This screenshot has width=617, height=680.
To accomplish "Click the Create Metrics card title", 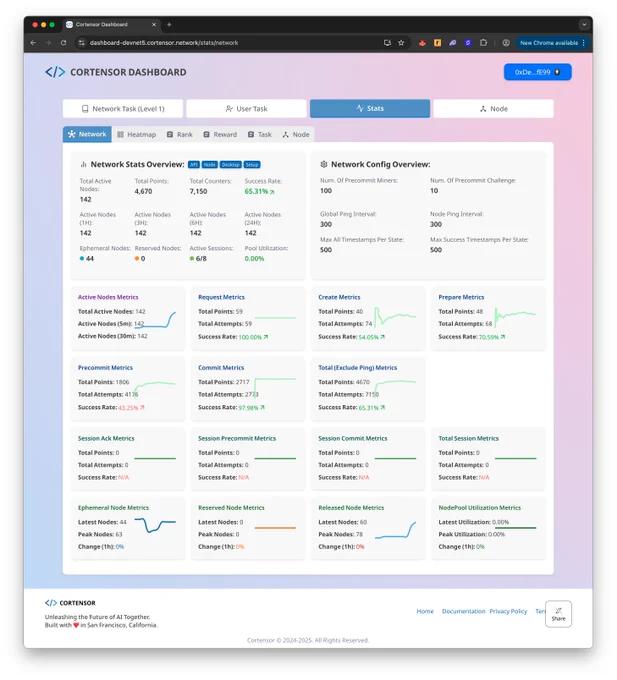I will [x=339, y=297].
